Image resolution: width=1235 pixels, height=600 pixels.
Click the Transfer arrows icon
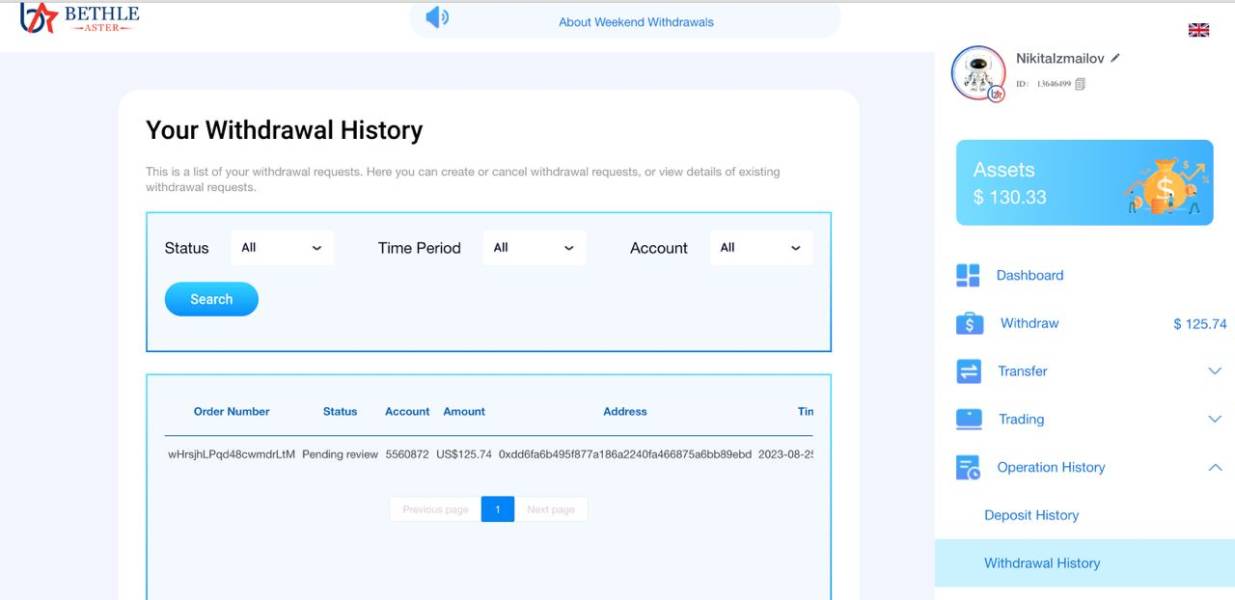point(969,372)
